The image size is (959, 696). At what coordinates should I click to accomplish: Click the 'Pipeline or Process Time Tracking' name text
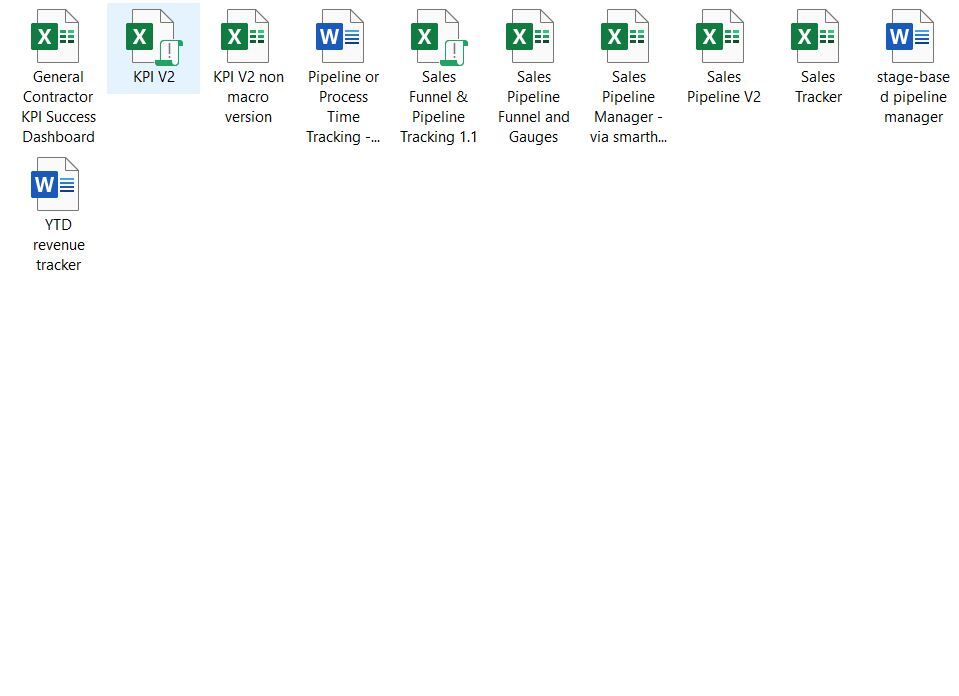[x=343, y=107]
